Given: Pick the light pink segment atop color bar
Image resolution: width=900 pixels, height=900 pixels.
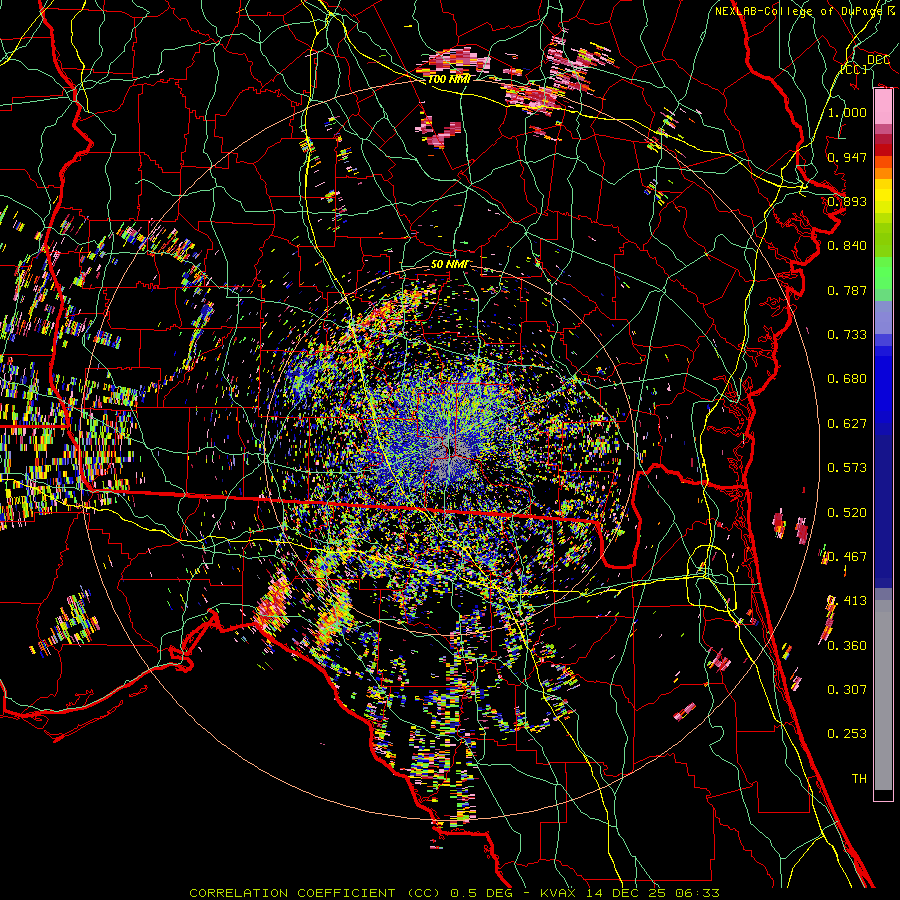Looking at the screenshot, I should click(x=883, y=107).
